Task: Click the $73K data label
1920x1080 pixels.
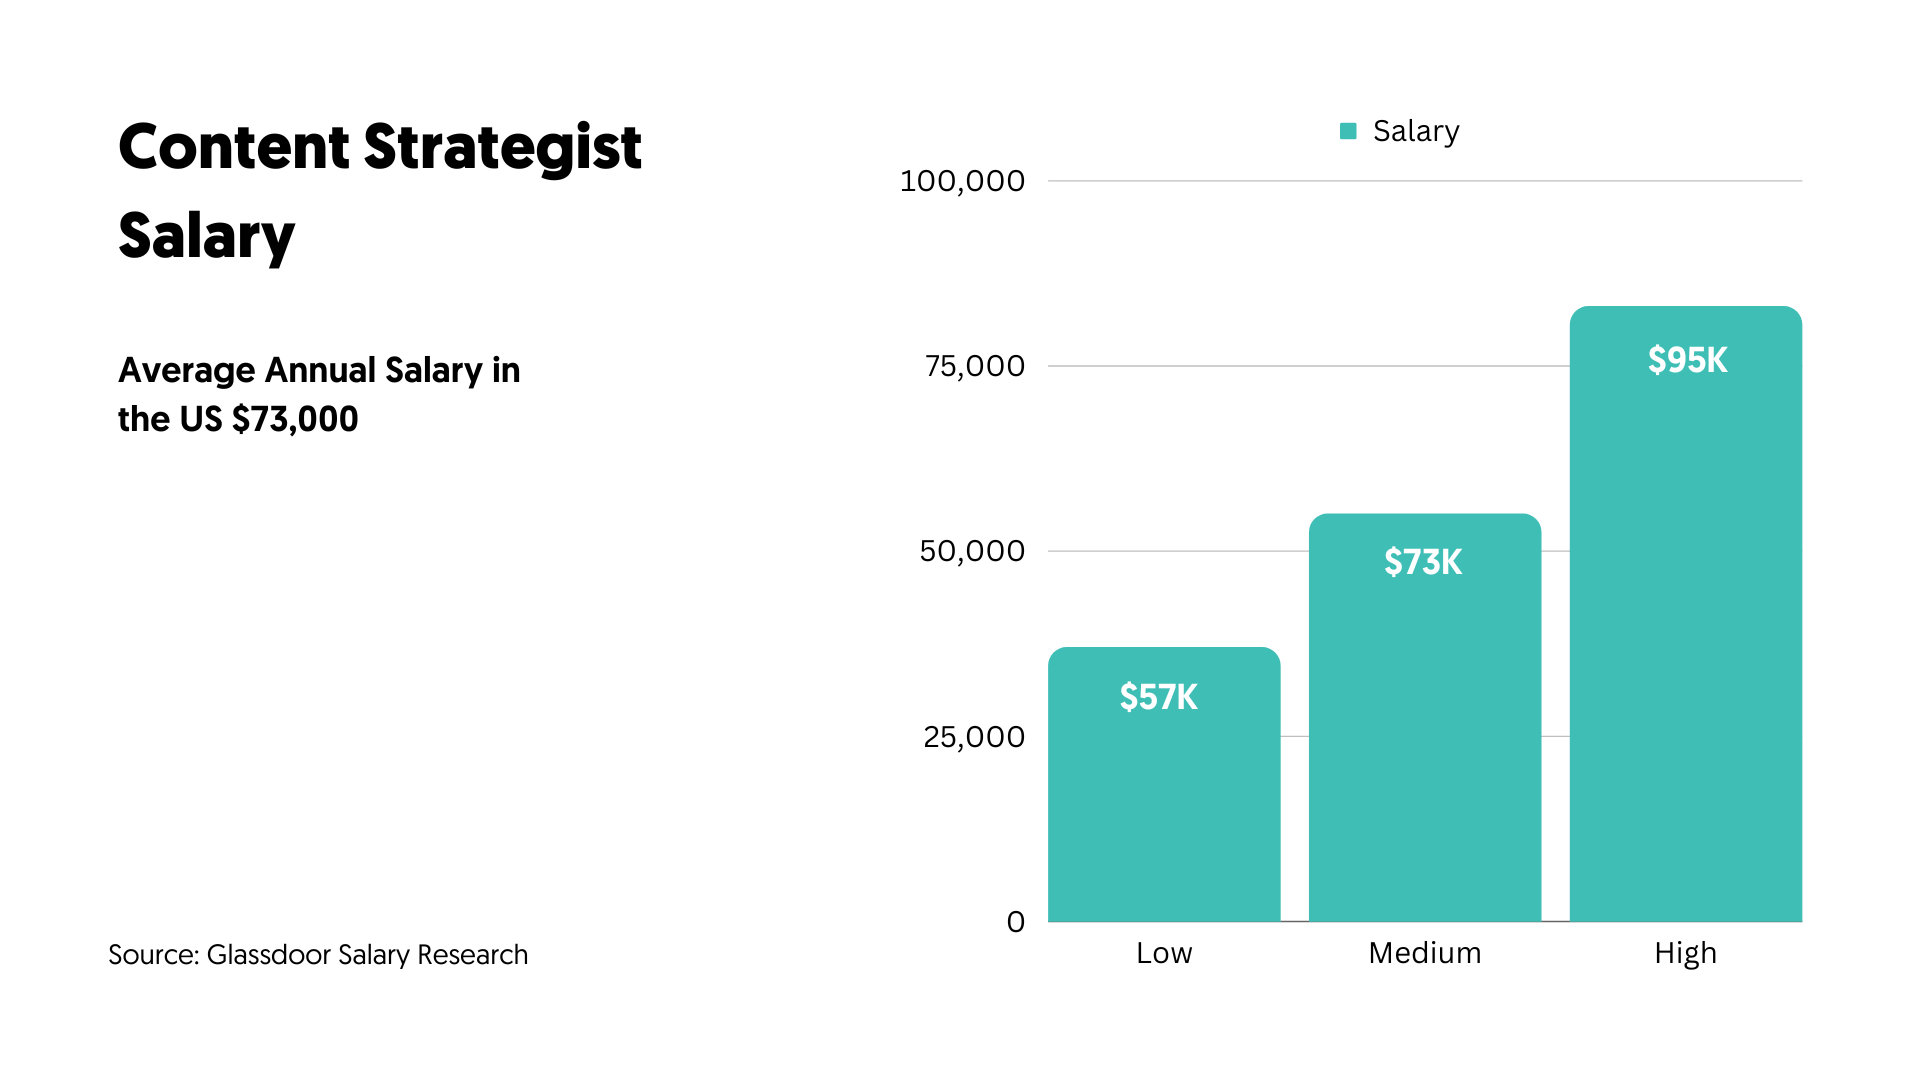Action: pos(1423,562)
